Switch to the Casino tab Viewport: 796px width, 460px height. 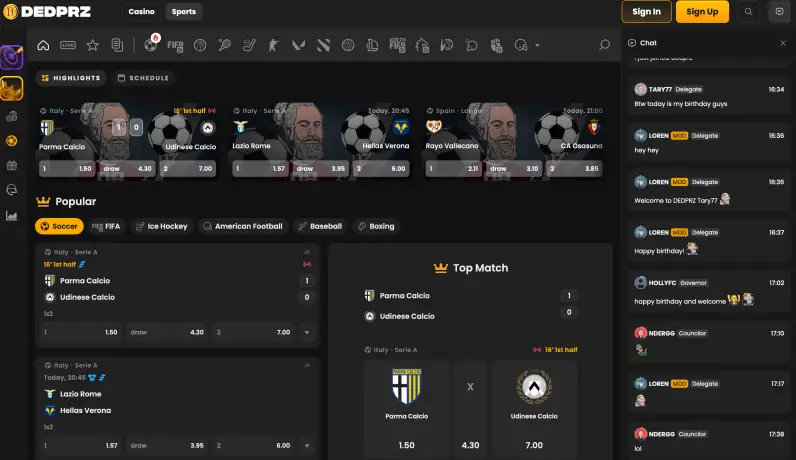pyautogui.click(x=141, y=12)
